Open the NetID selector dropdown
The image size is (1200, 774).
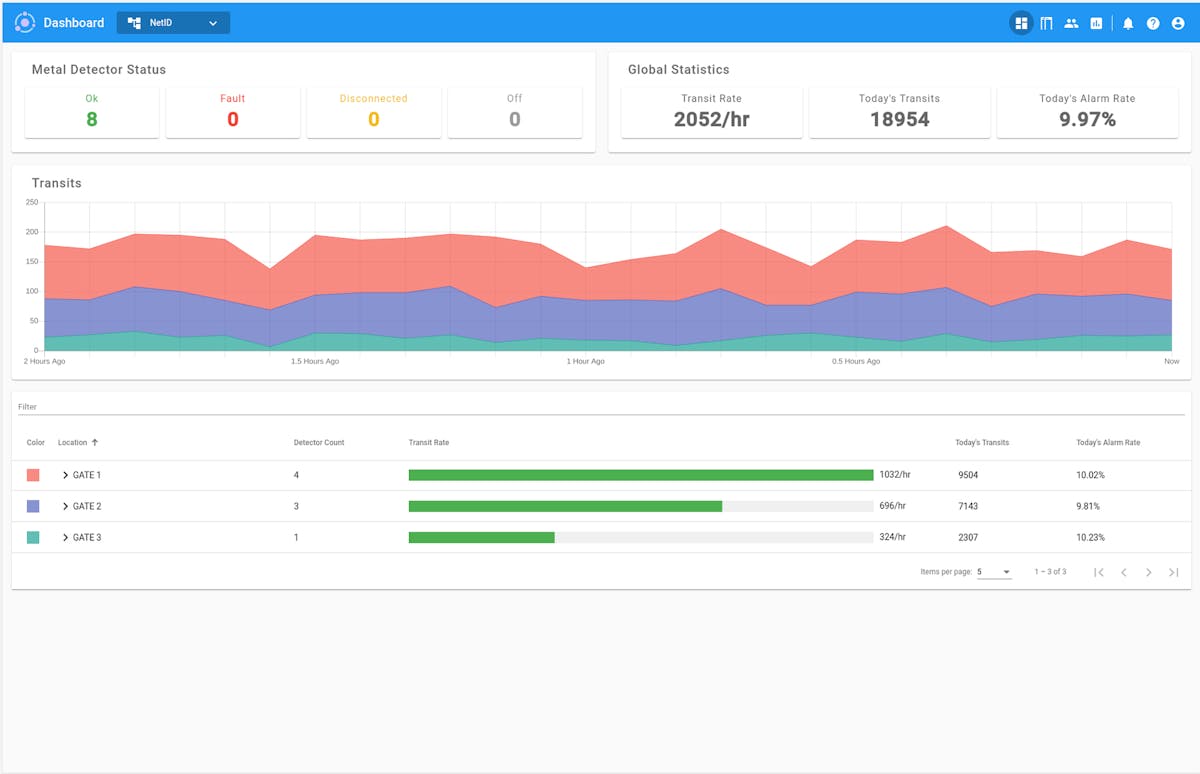click(173, 22)
